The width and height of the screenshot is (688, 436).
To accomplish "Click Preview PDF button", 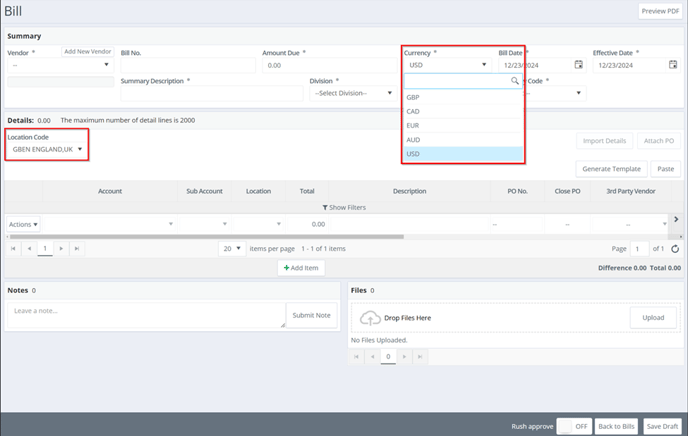I will (660, 11).
